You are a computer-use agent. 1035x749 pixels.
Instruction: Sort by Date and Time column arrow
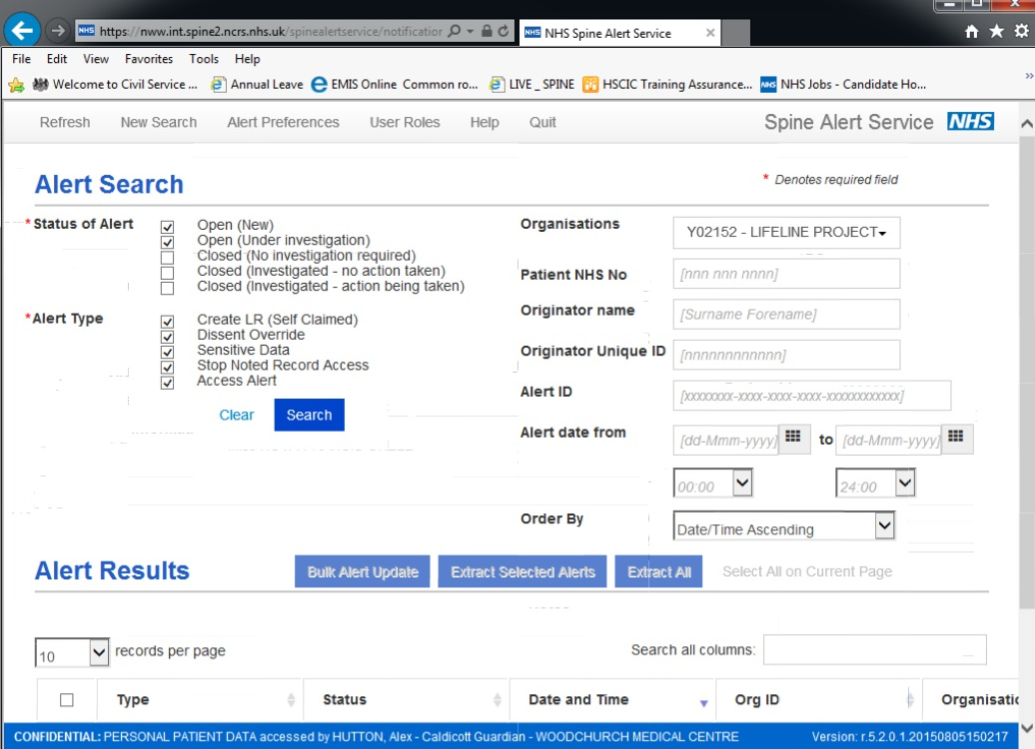[x=704, y=703]
